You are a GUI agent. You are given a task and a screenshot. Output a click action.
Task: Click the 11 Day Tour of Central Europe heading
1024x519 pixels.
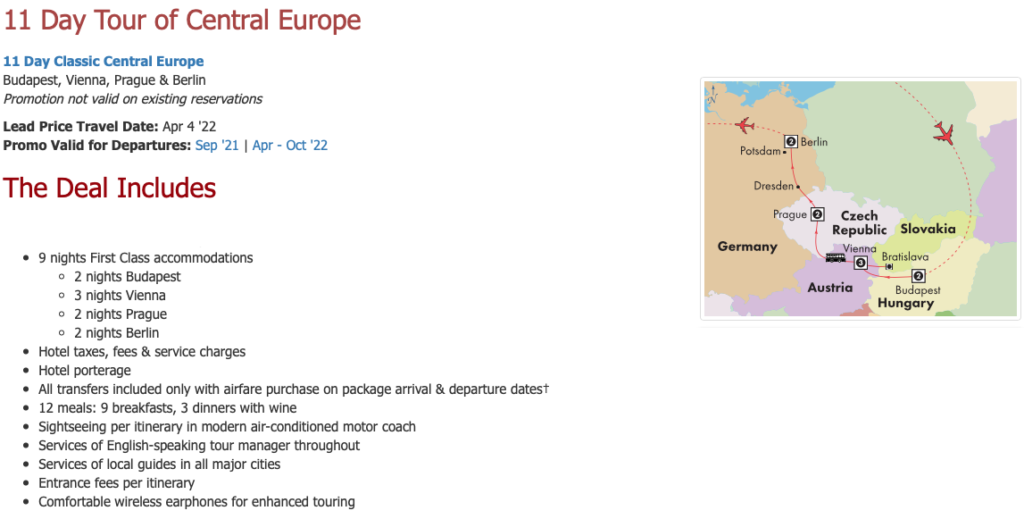(x=182, y=20)
